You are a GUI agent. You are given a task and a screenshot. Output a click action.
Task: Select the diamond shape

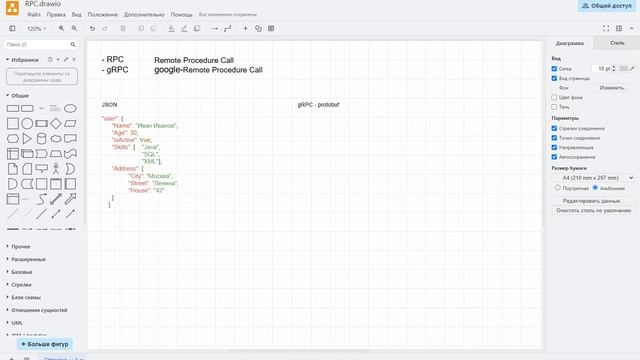(56, 123)
